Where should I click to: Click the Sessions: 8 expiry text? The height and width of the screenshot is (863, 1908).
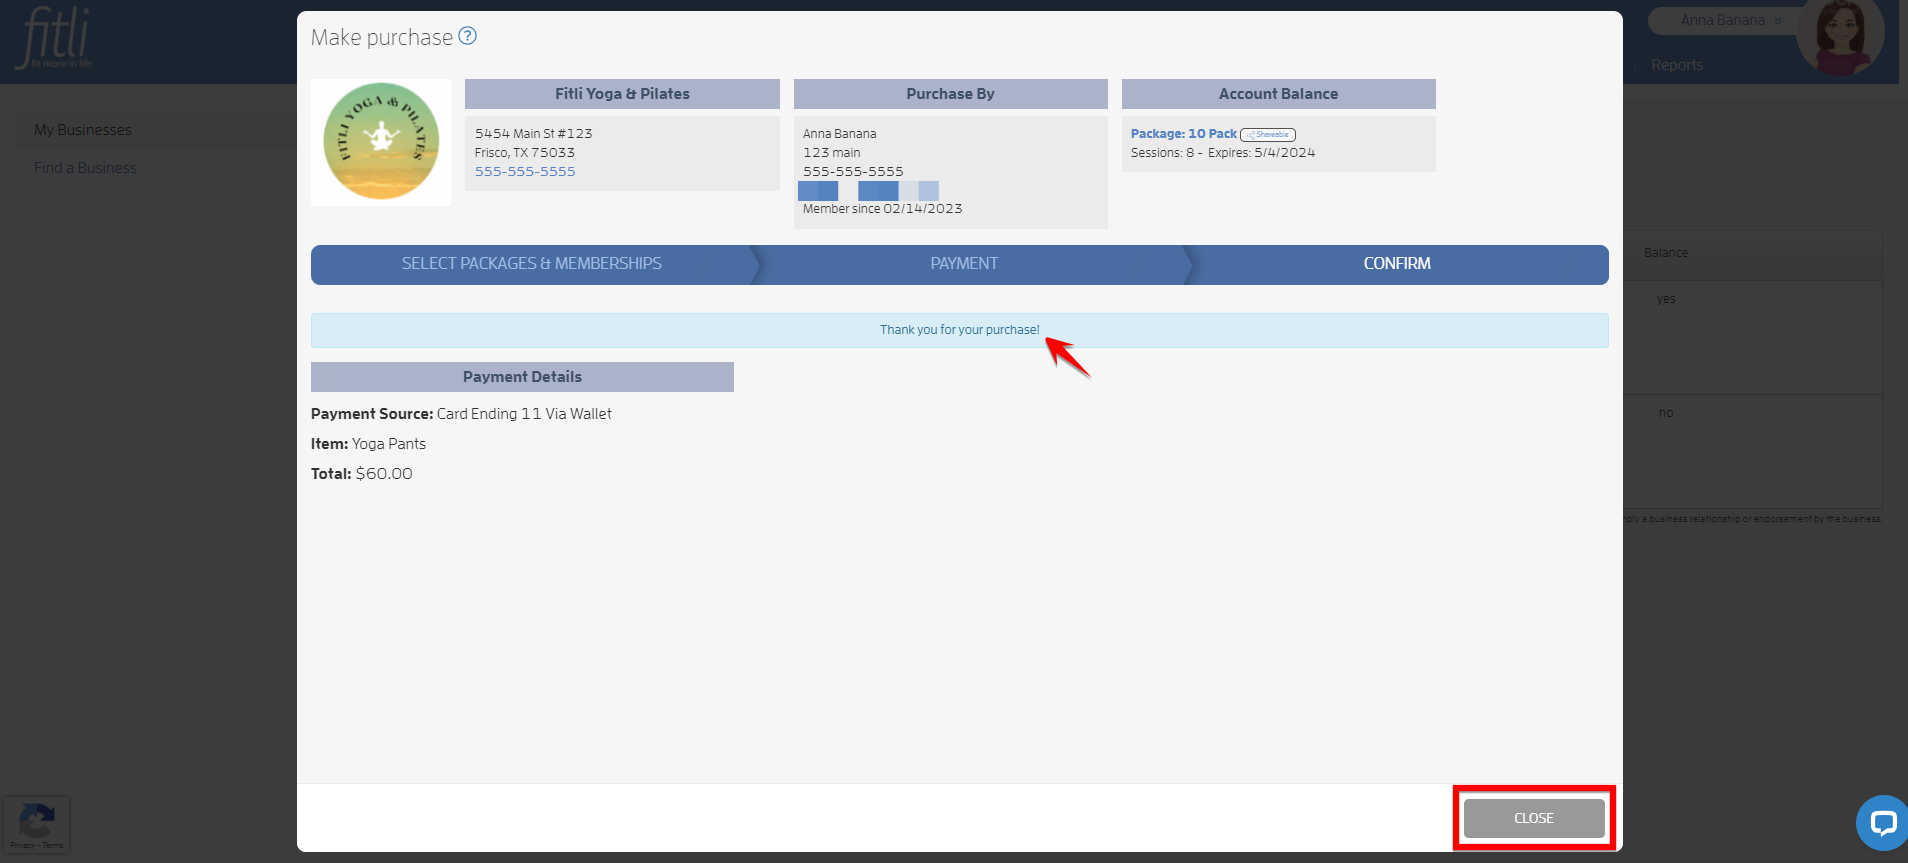(x=1223, y=153)
